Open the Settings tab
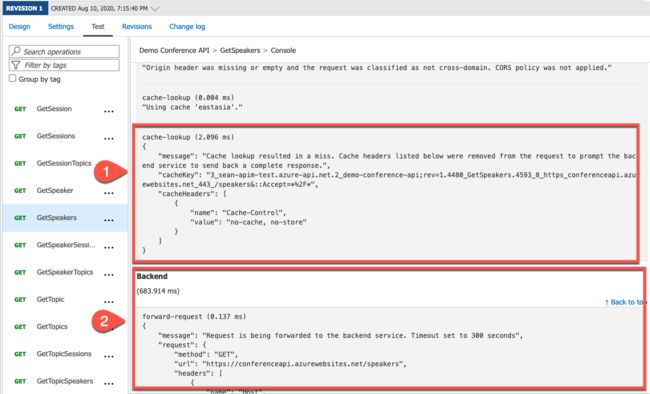The image size is (650, 394). pyautogui.click(x=61, y=27)
